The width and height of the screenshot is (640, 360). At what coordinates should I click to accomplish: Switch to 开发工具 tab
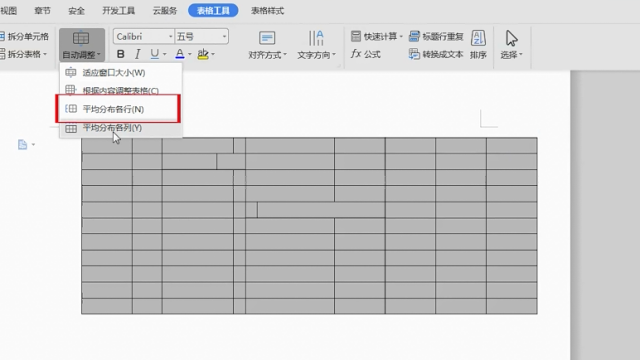click(118, 11)
